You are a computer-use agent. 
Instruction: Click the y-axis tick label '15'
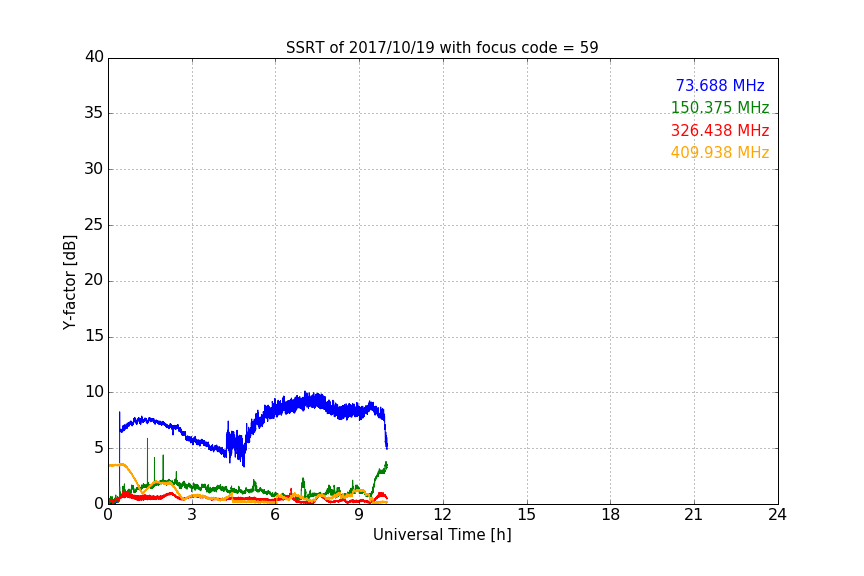tap(94, 336)
